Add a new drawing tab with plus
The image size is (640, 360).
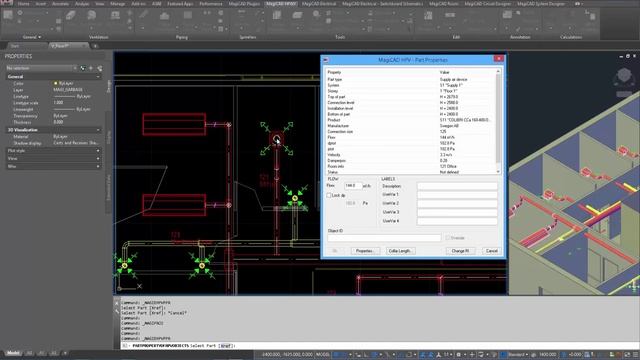tap(95, 46)
